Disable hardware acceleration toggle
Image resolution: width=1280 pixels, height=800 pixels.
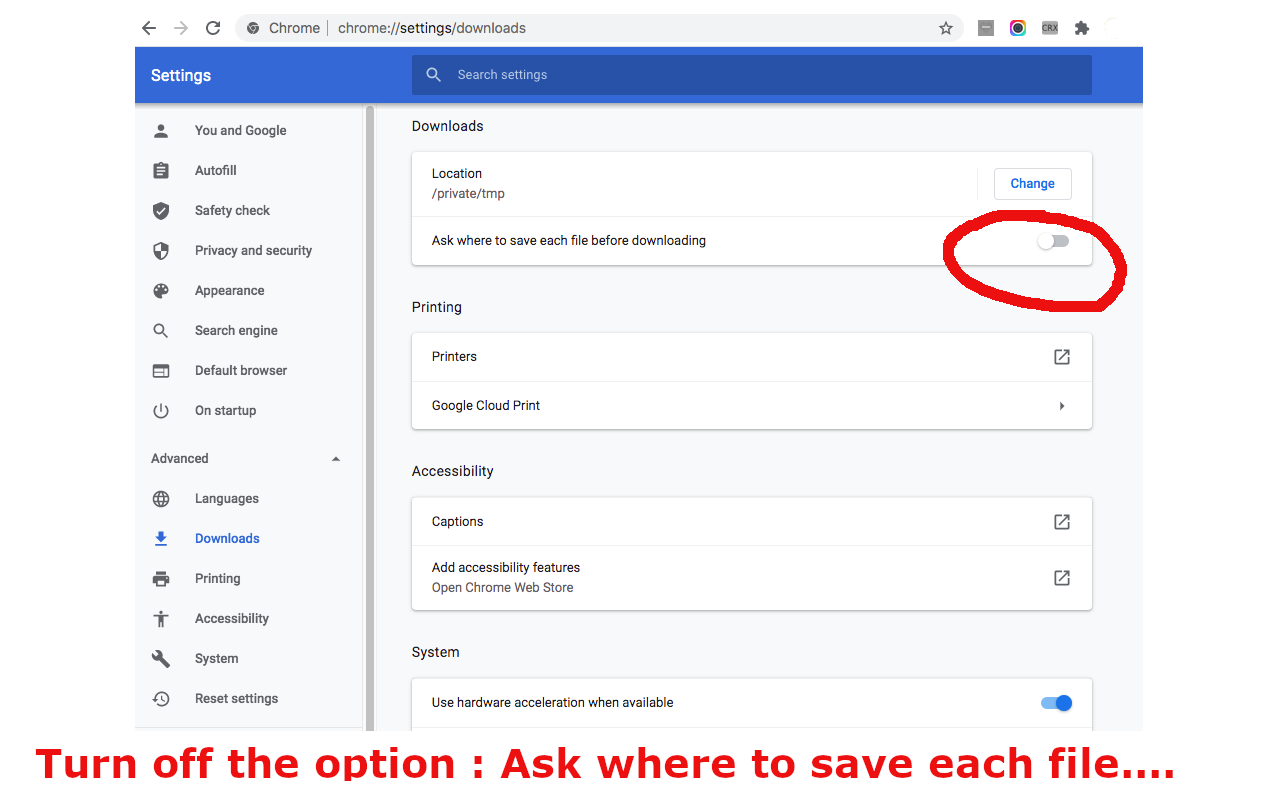(x=1057, y=703)
